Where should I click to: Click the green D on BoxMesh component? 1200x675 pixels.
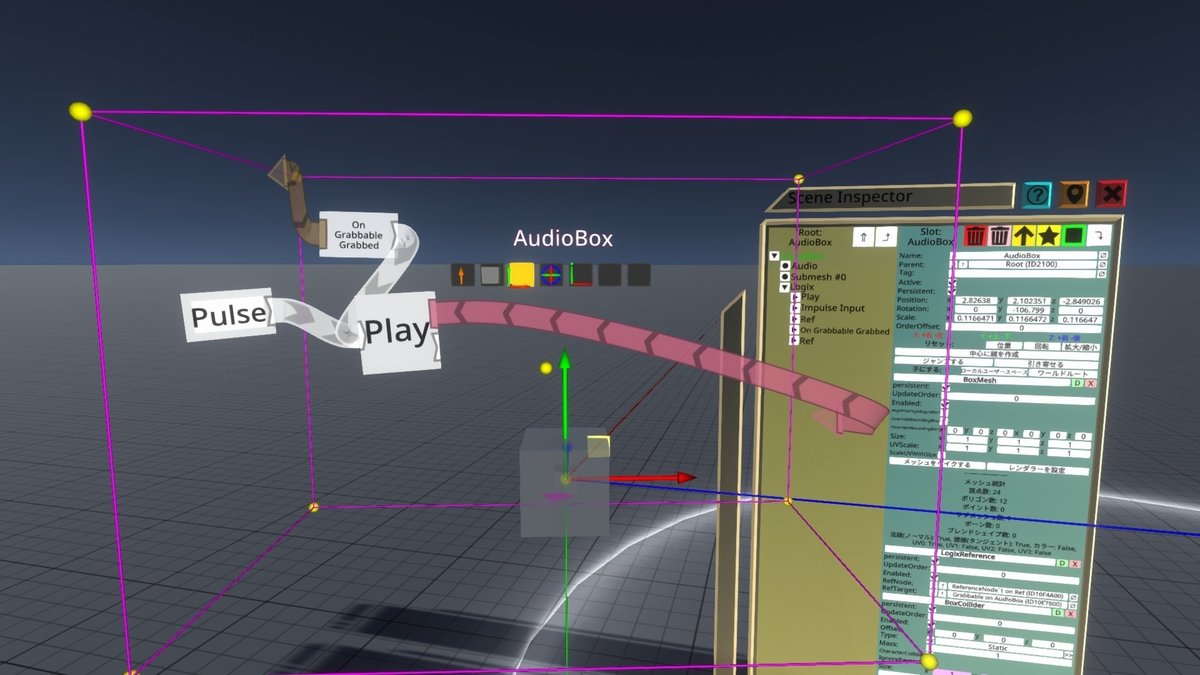[1077, 383]
